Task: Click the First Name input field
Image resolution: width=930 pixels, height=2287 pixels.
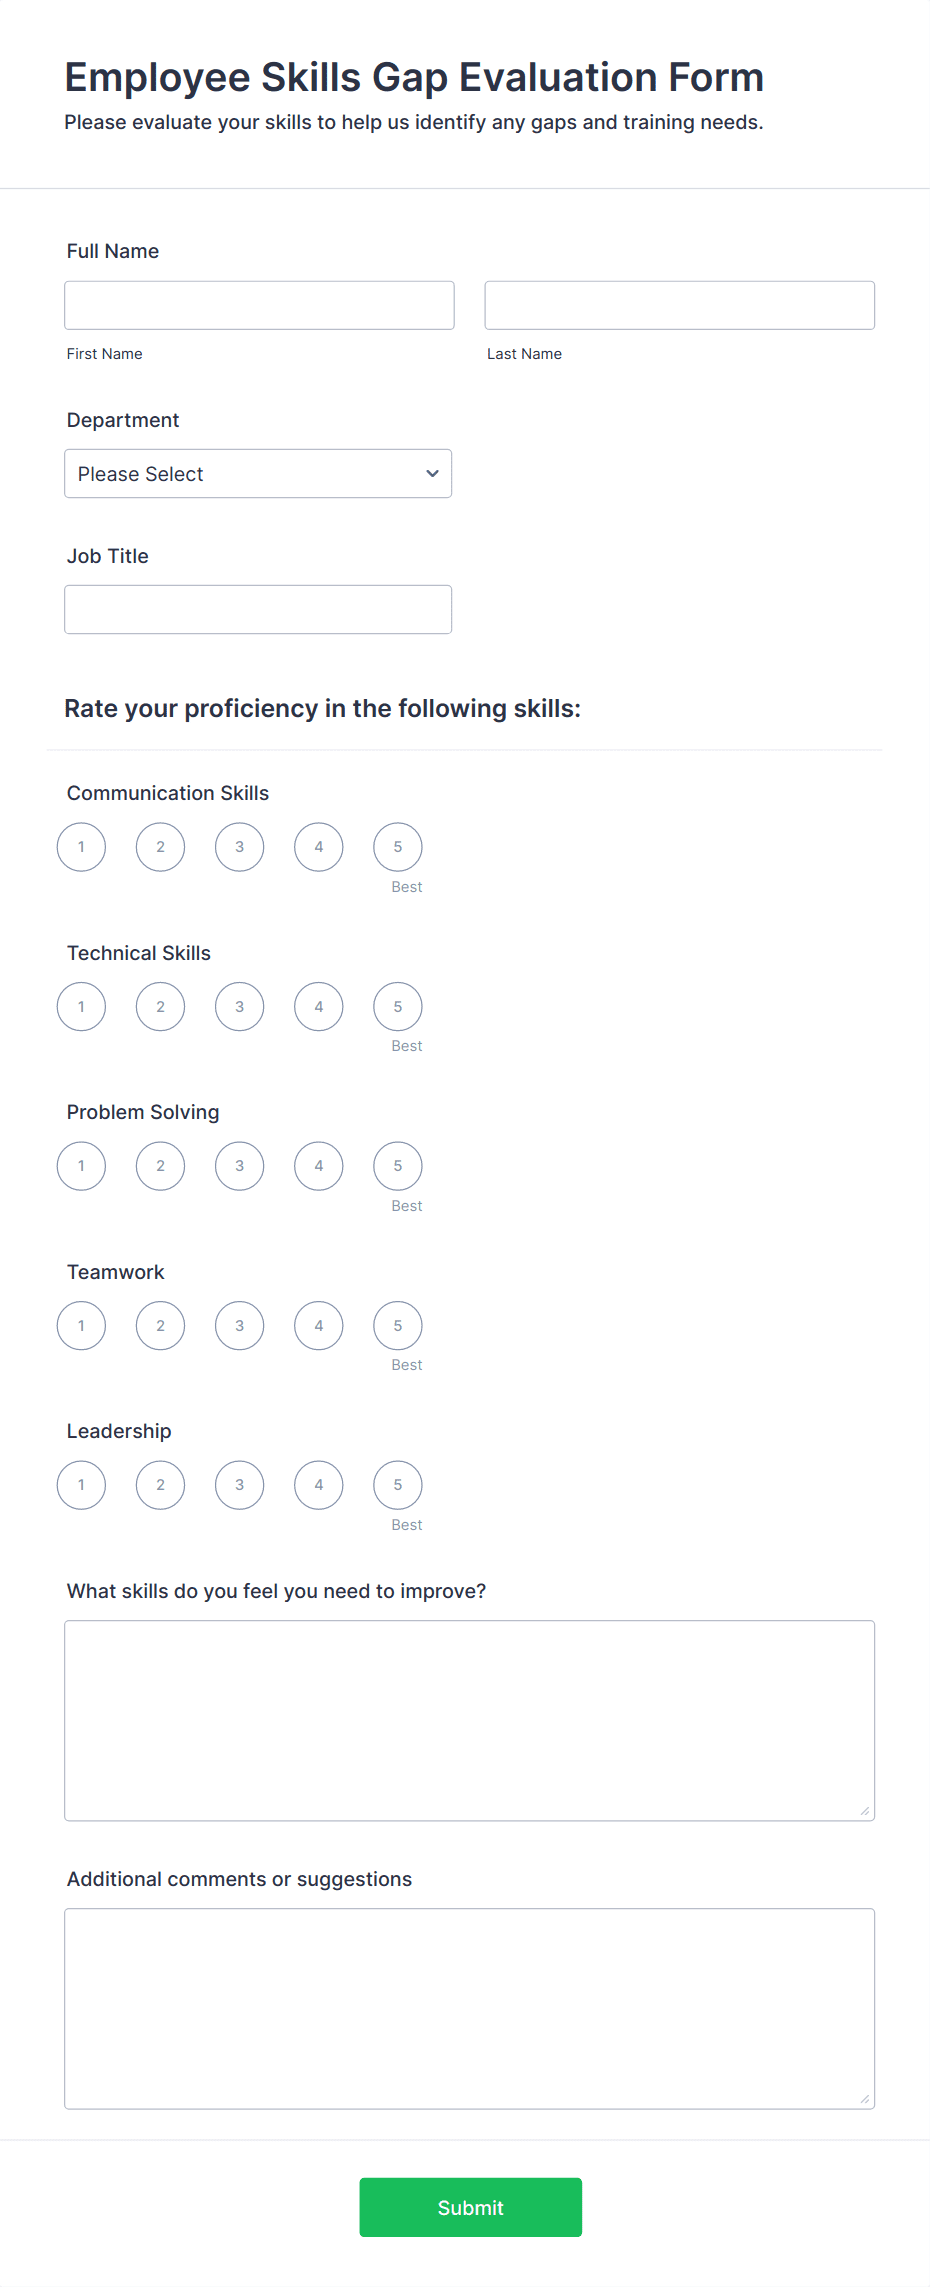Action: tap(259, 305)
